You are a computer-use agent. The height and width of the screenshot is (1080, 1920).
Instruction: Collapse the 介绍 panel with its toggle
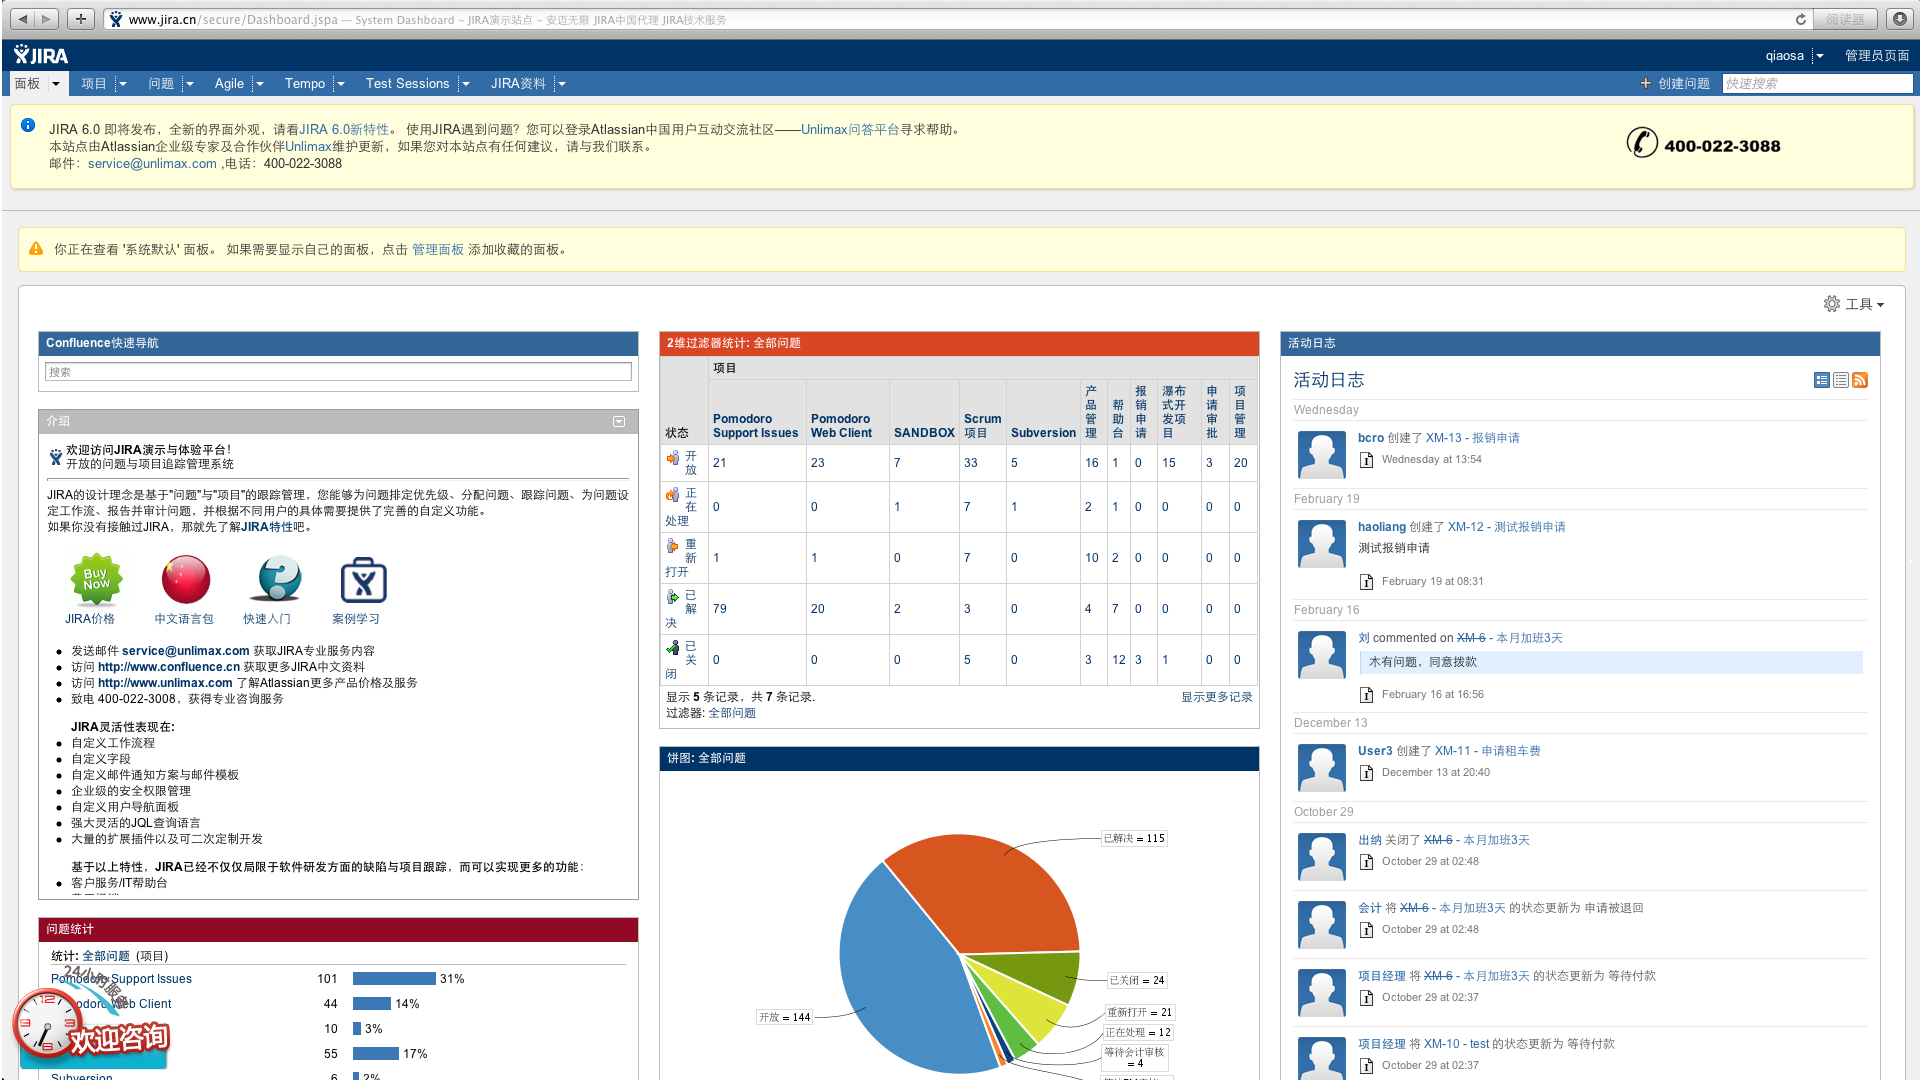[619, 422]
